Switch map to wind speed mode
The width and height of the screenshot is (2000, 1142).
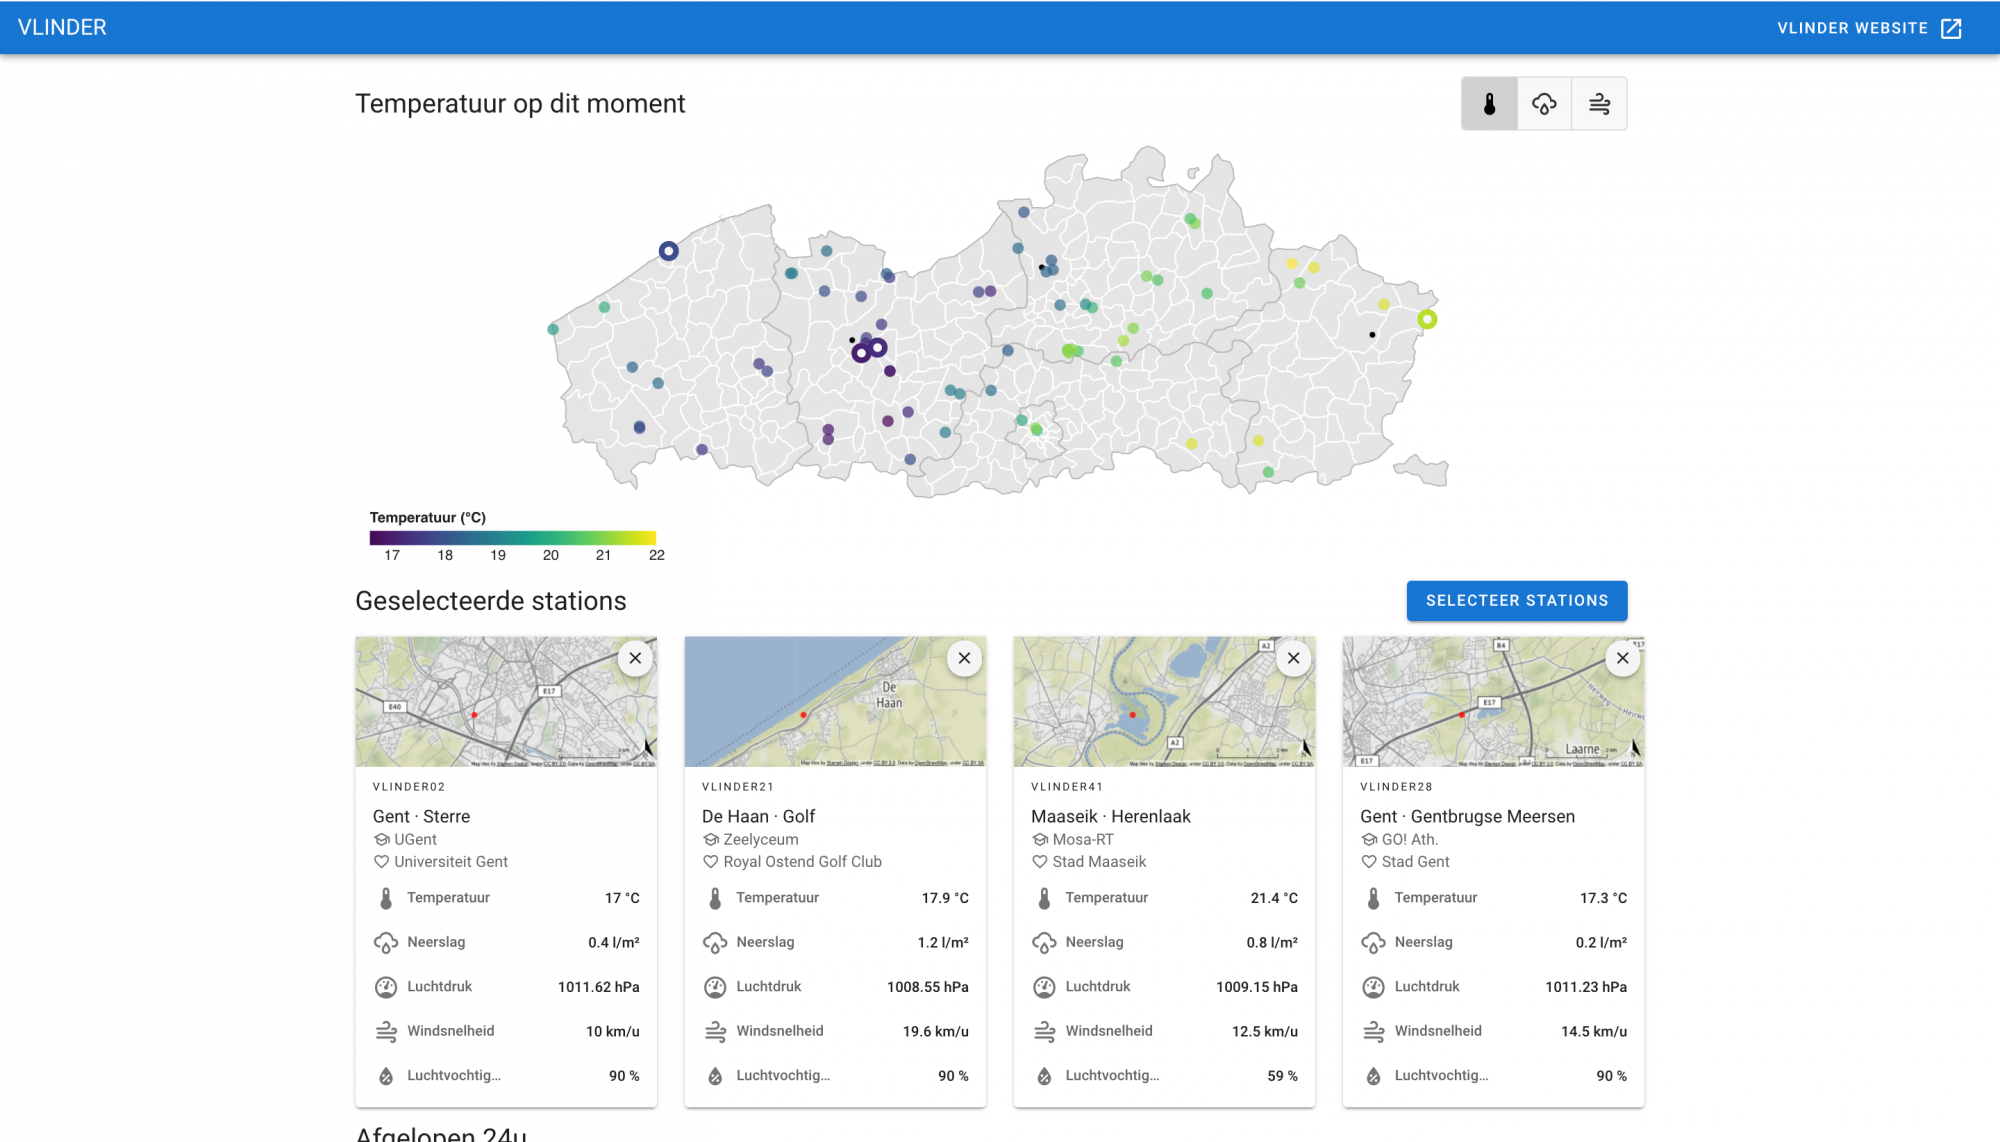point(1599,104)
